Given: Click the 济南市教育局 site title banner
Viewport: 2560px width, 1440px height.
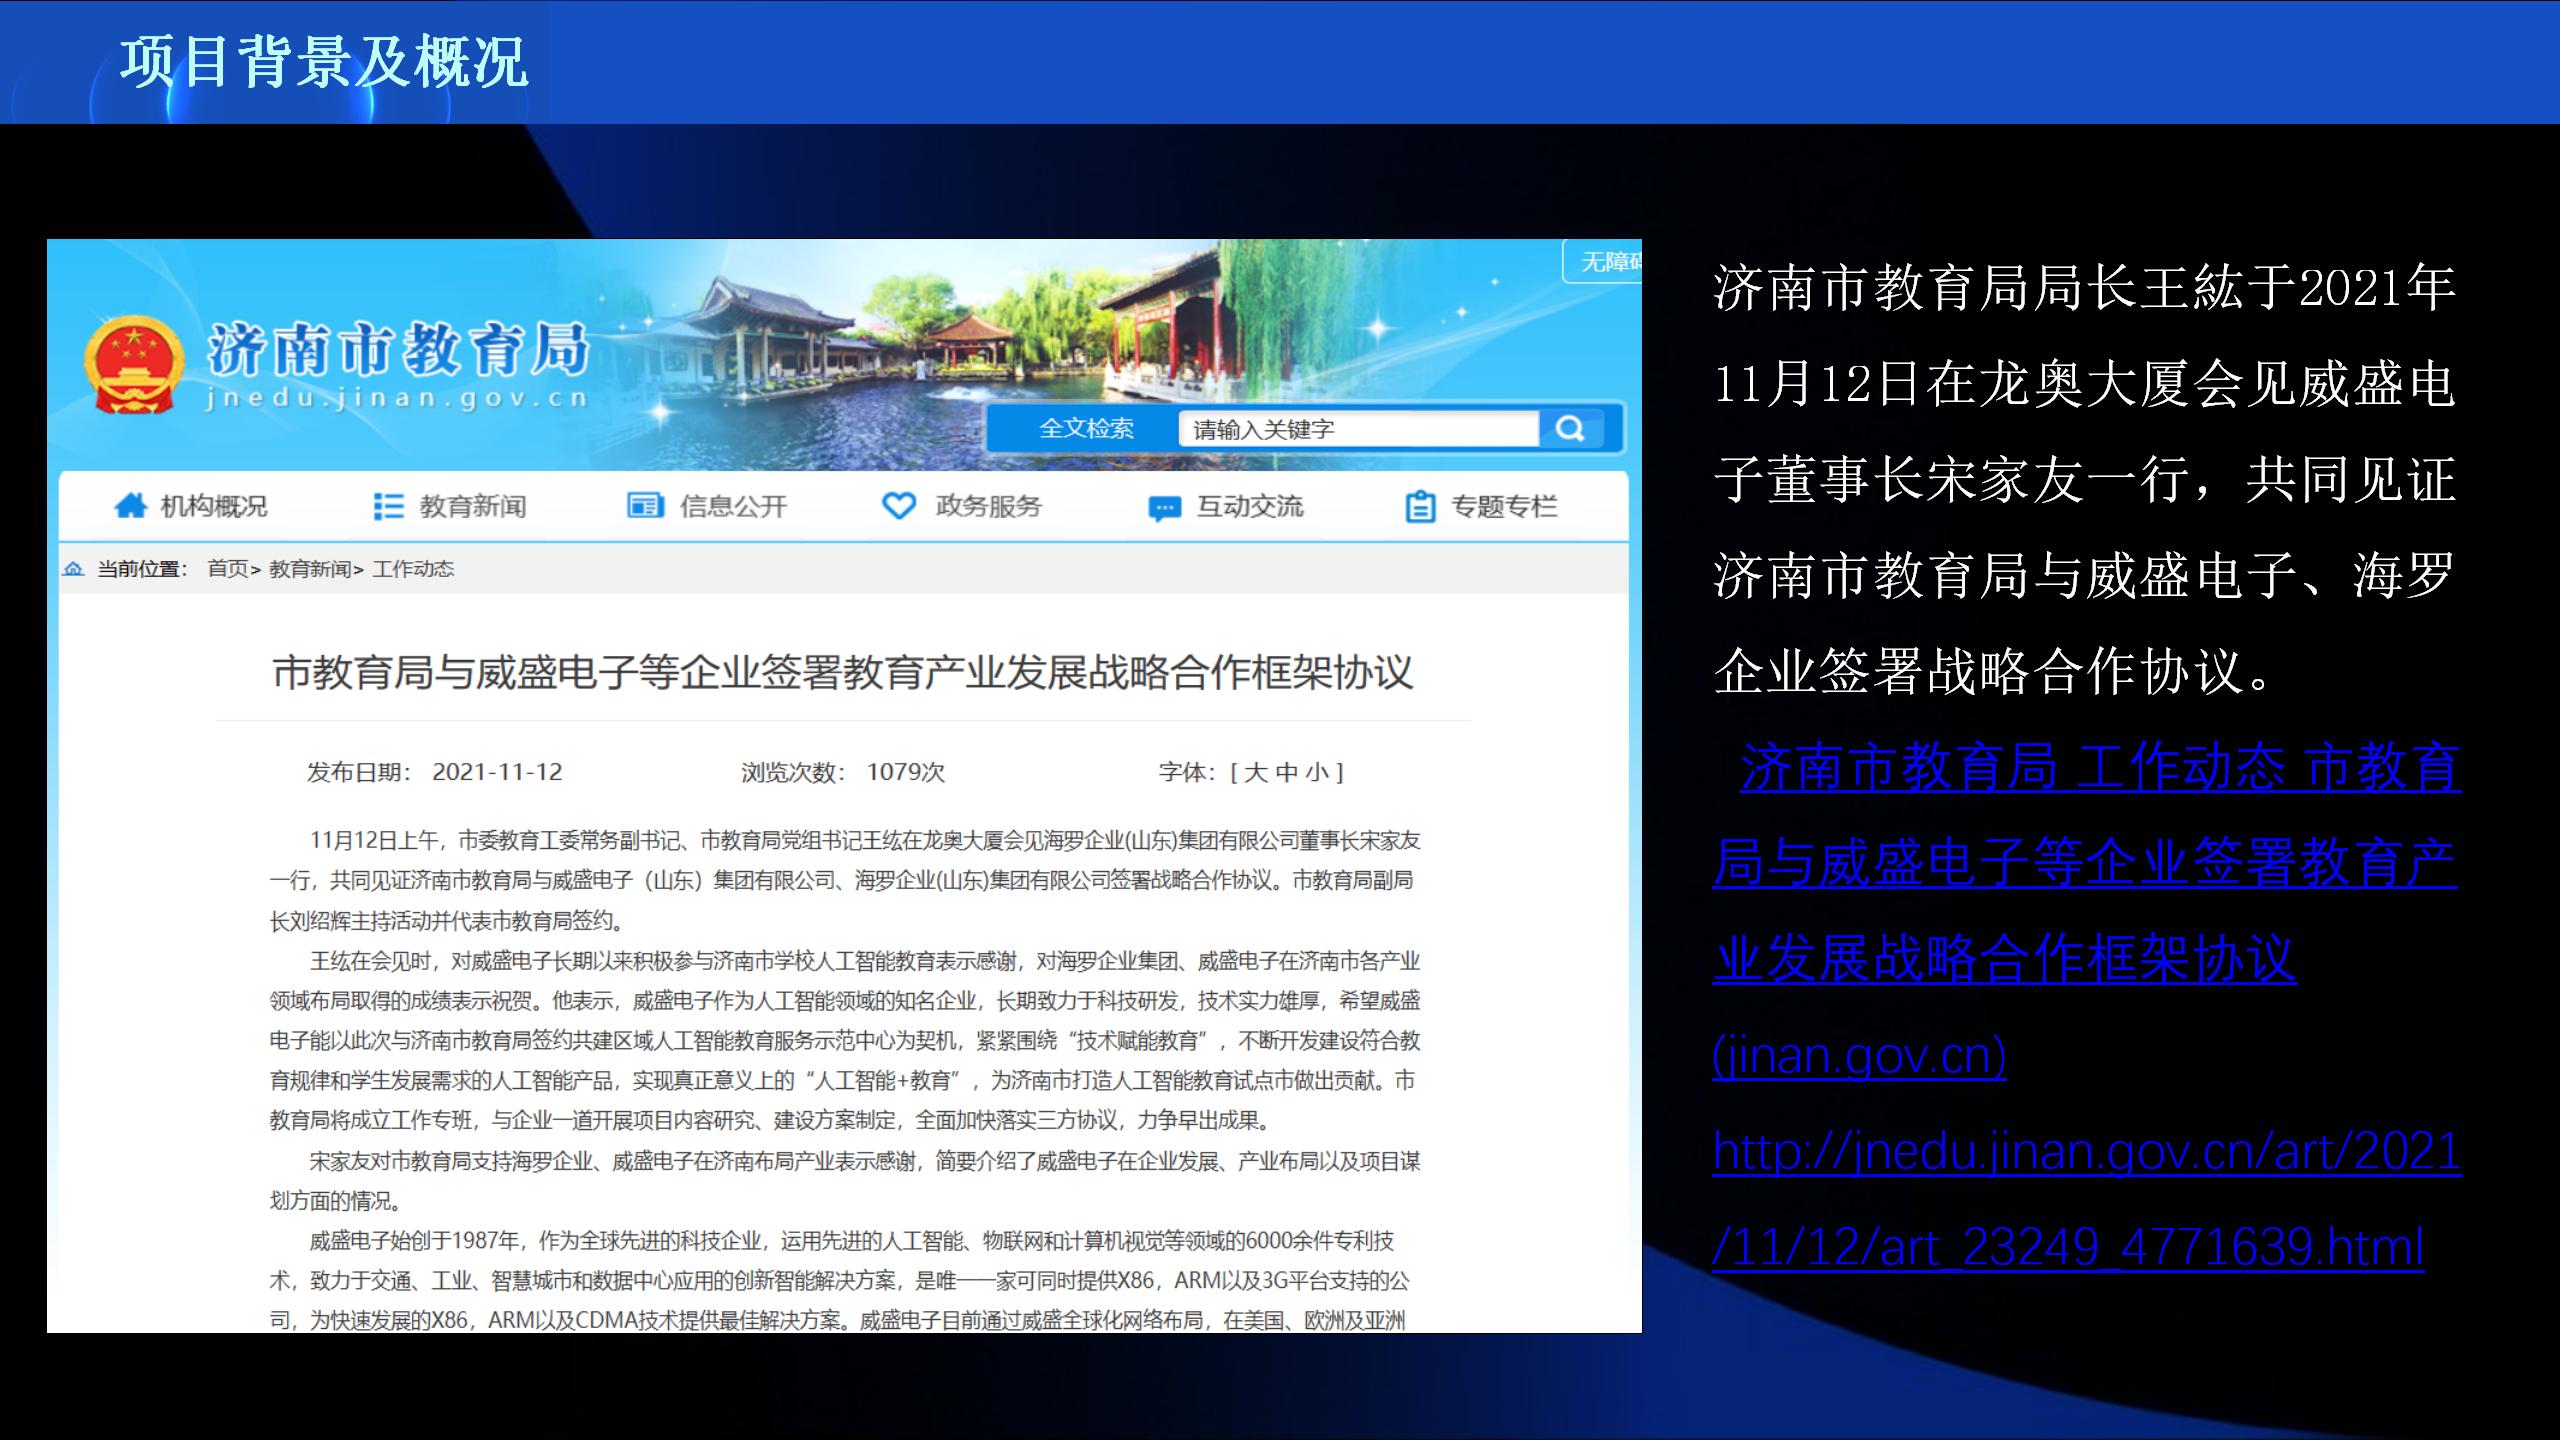Looking at the screenshot, I should pos(397,351).
